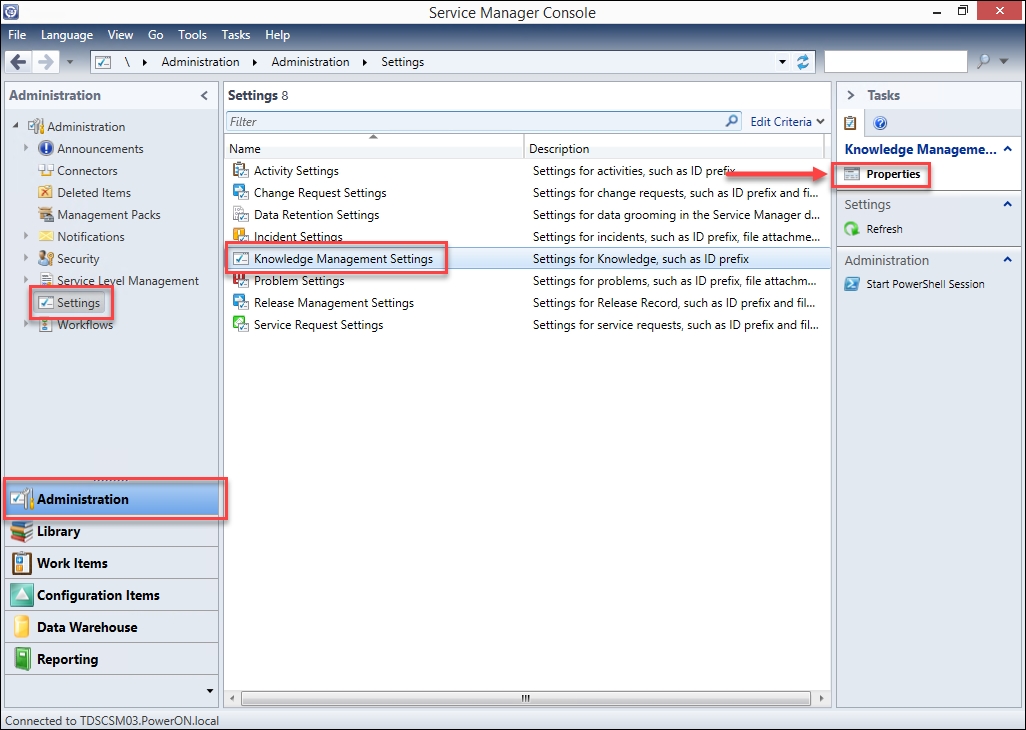Open the Language menu
Viewport: 1026px width, 730px height.
point(67,35)
